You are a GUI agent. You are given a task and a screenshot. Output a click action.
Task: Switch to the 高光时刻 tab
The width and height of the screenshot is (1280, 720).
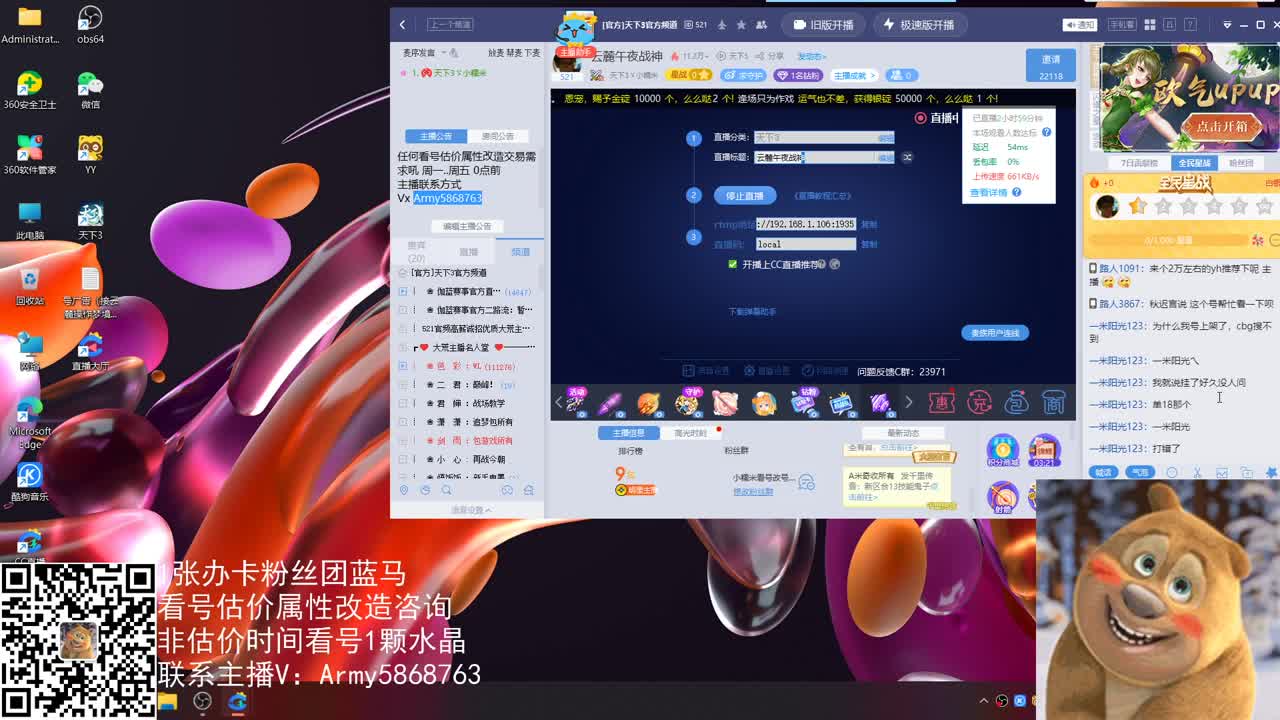coord(690,433)
